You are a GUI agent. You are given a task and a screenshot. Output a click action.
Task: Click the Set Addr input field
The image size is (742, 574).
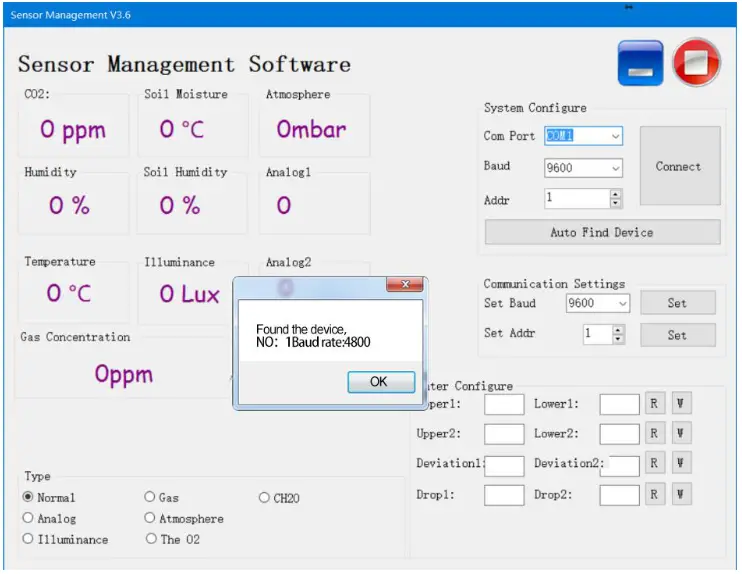(x=598, y=335)
